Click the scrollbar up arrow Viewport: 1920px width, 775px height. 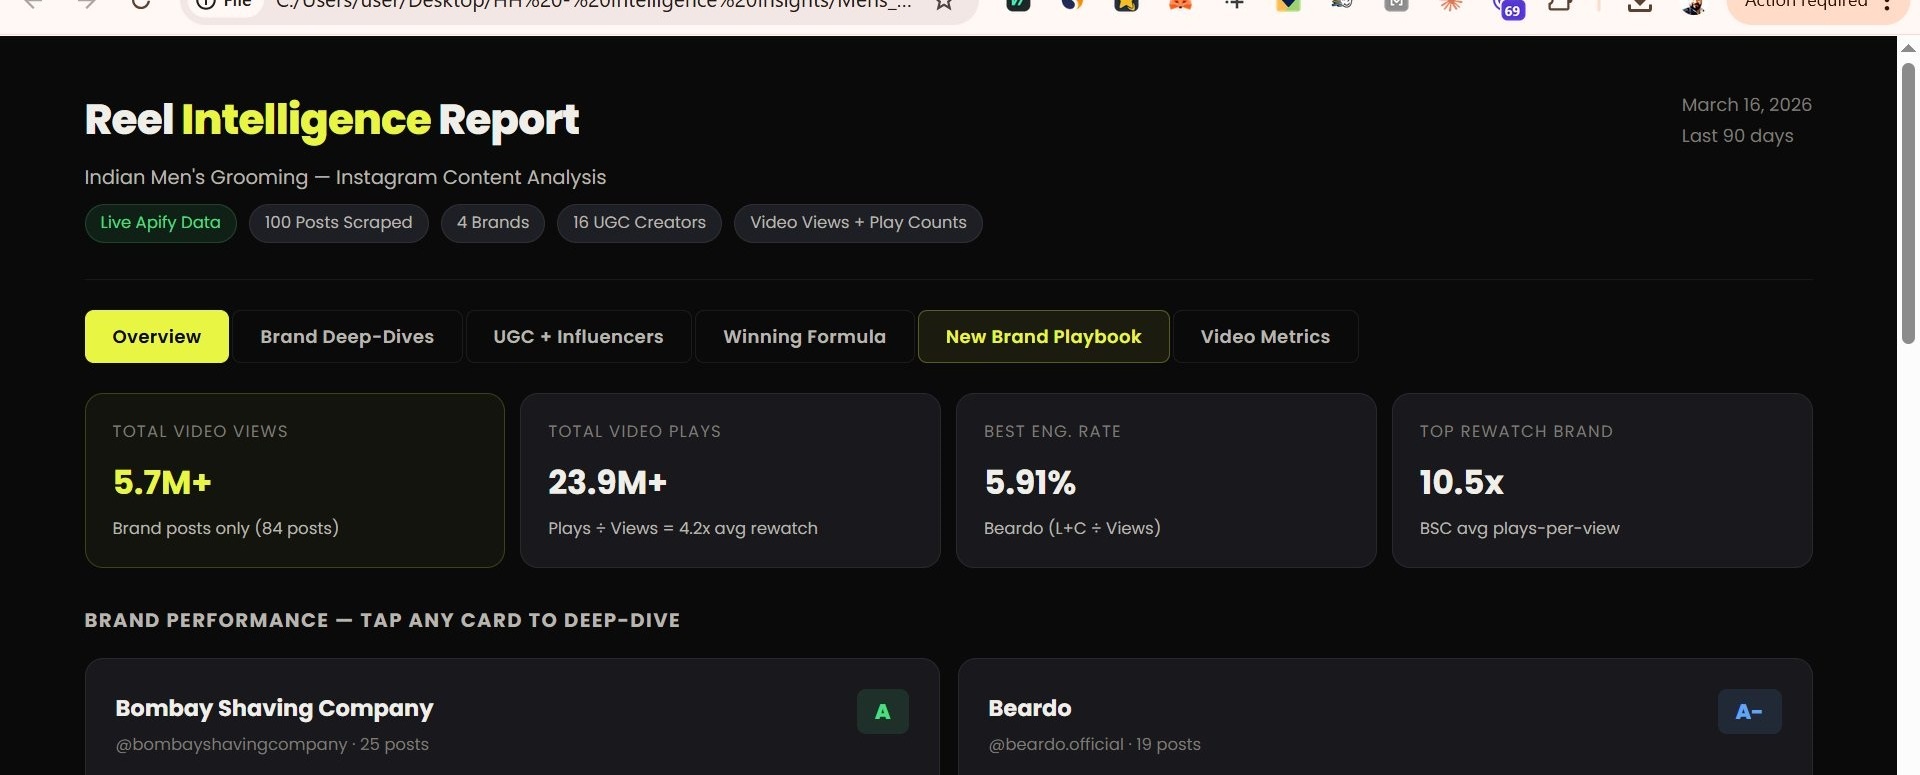pos(1908,47)
